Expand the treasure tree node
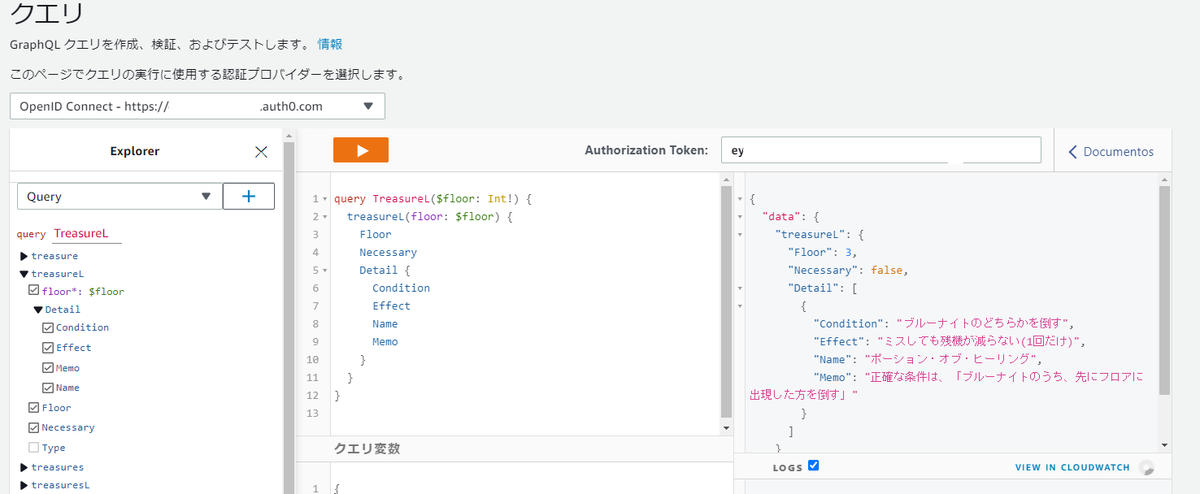1200x494 pixels. [24, 256]
